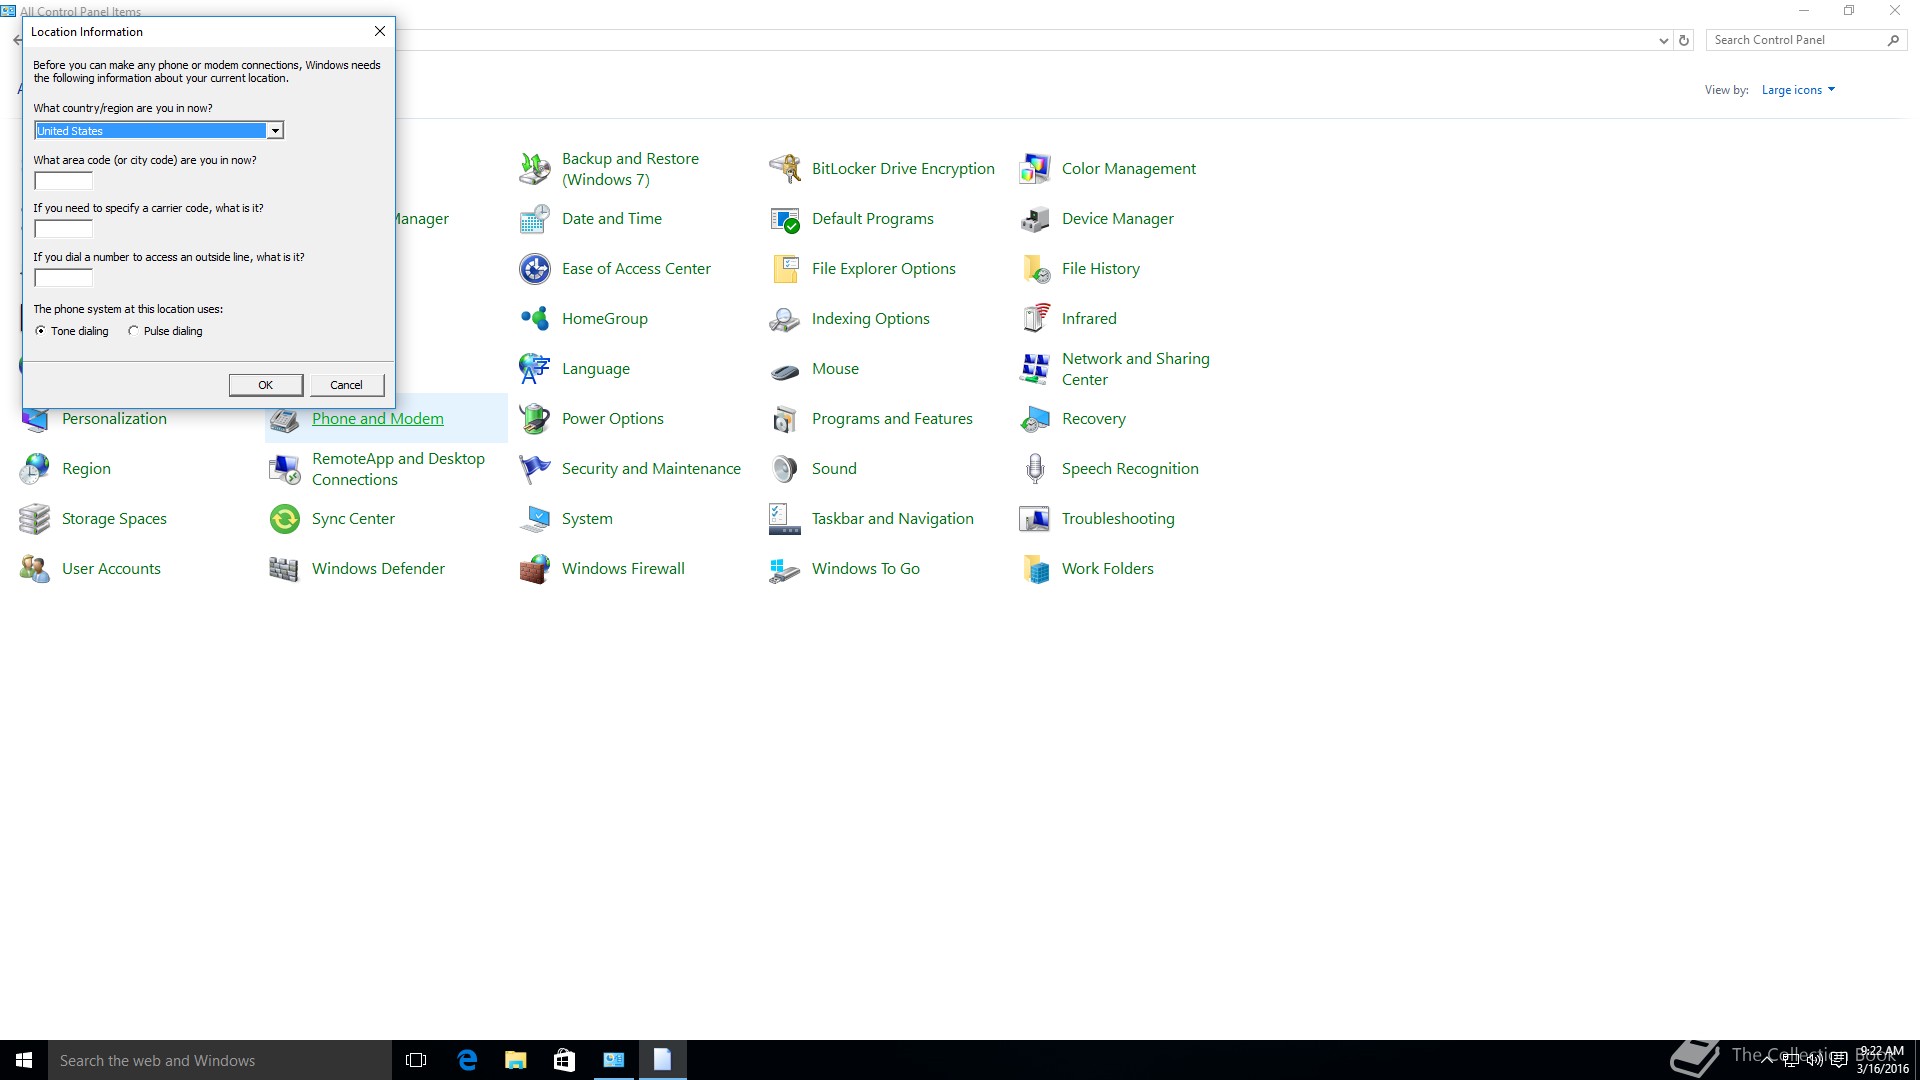
Task: Open Programs and Features icon
Action: pos(785,419)
